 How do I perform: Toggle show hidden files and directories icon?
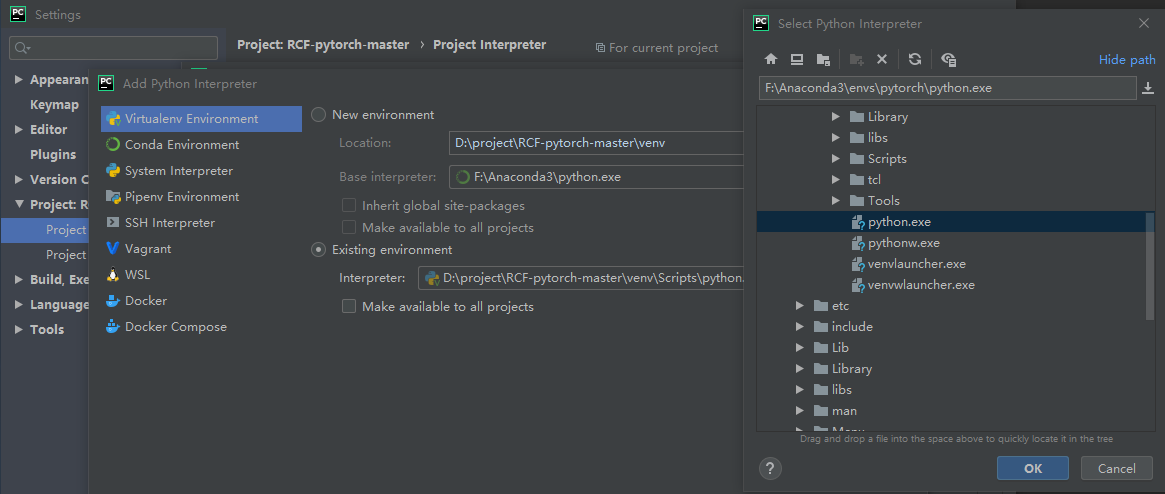tap(949, 60)
